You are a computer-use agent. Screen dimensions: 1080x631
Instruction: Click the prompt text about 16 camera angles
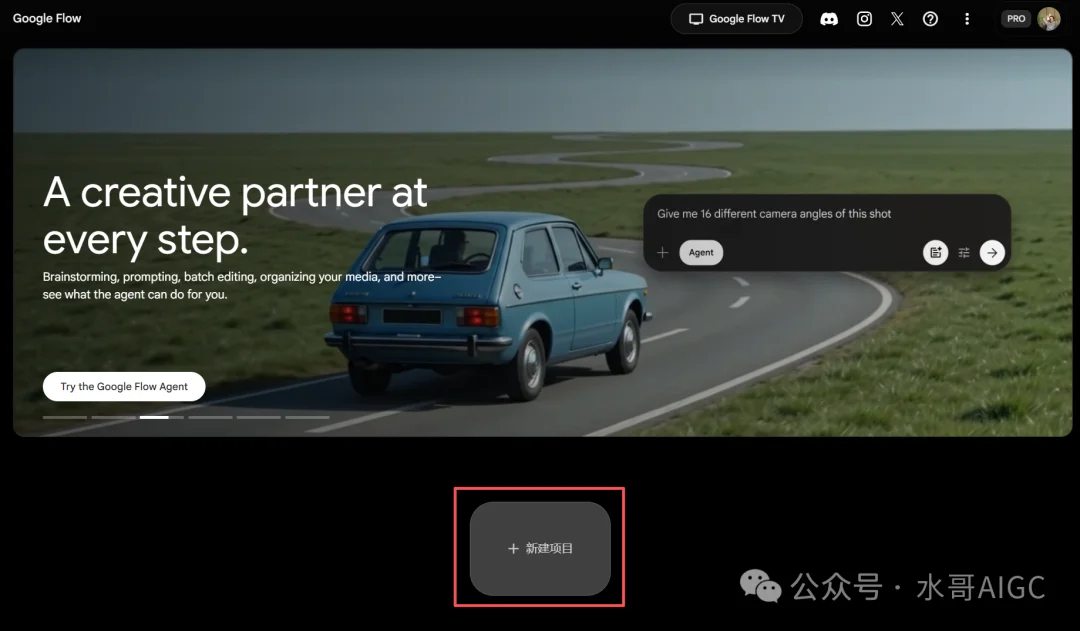(x=773, y=214)
